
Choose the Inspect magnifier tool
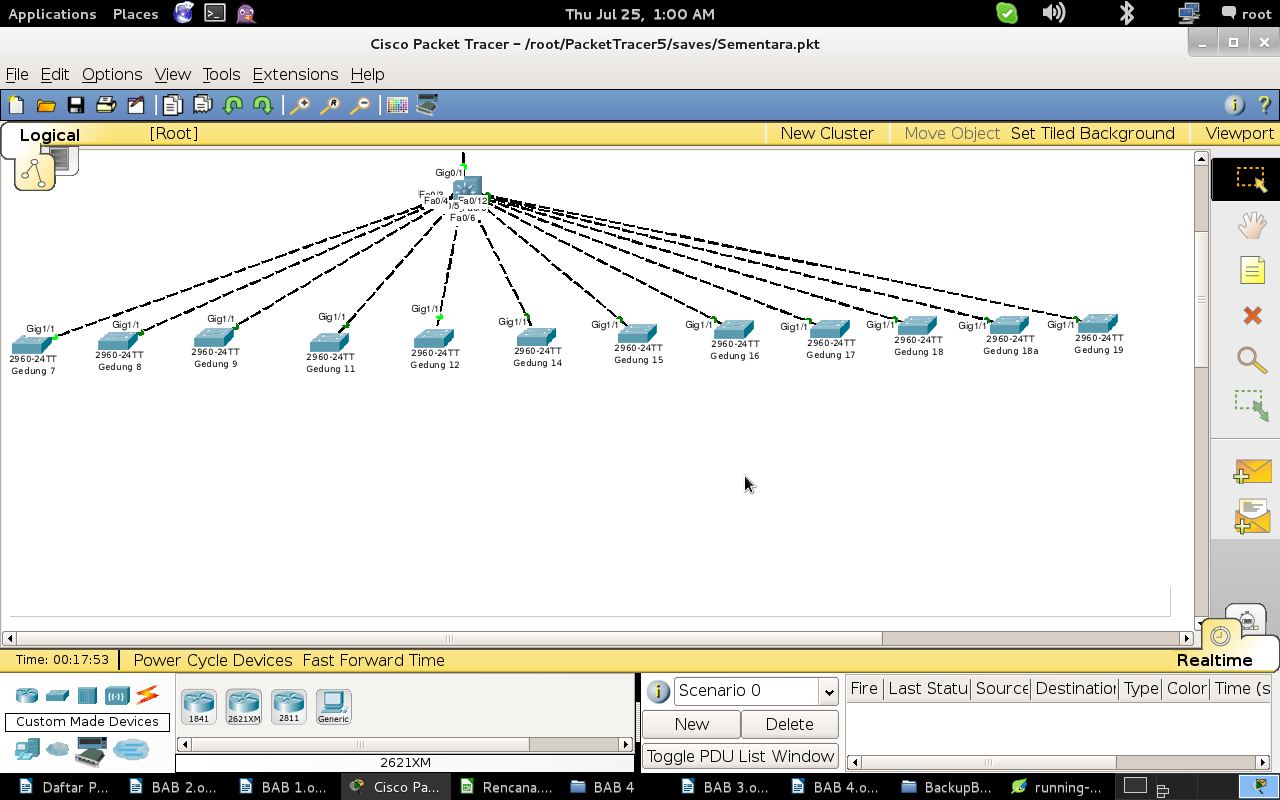pos(1251,361)
